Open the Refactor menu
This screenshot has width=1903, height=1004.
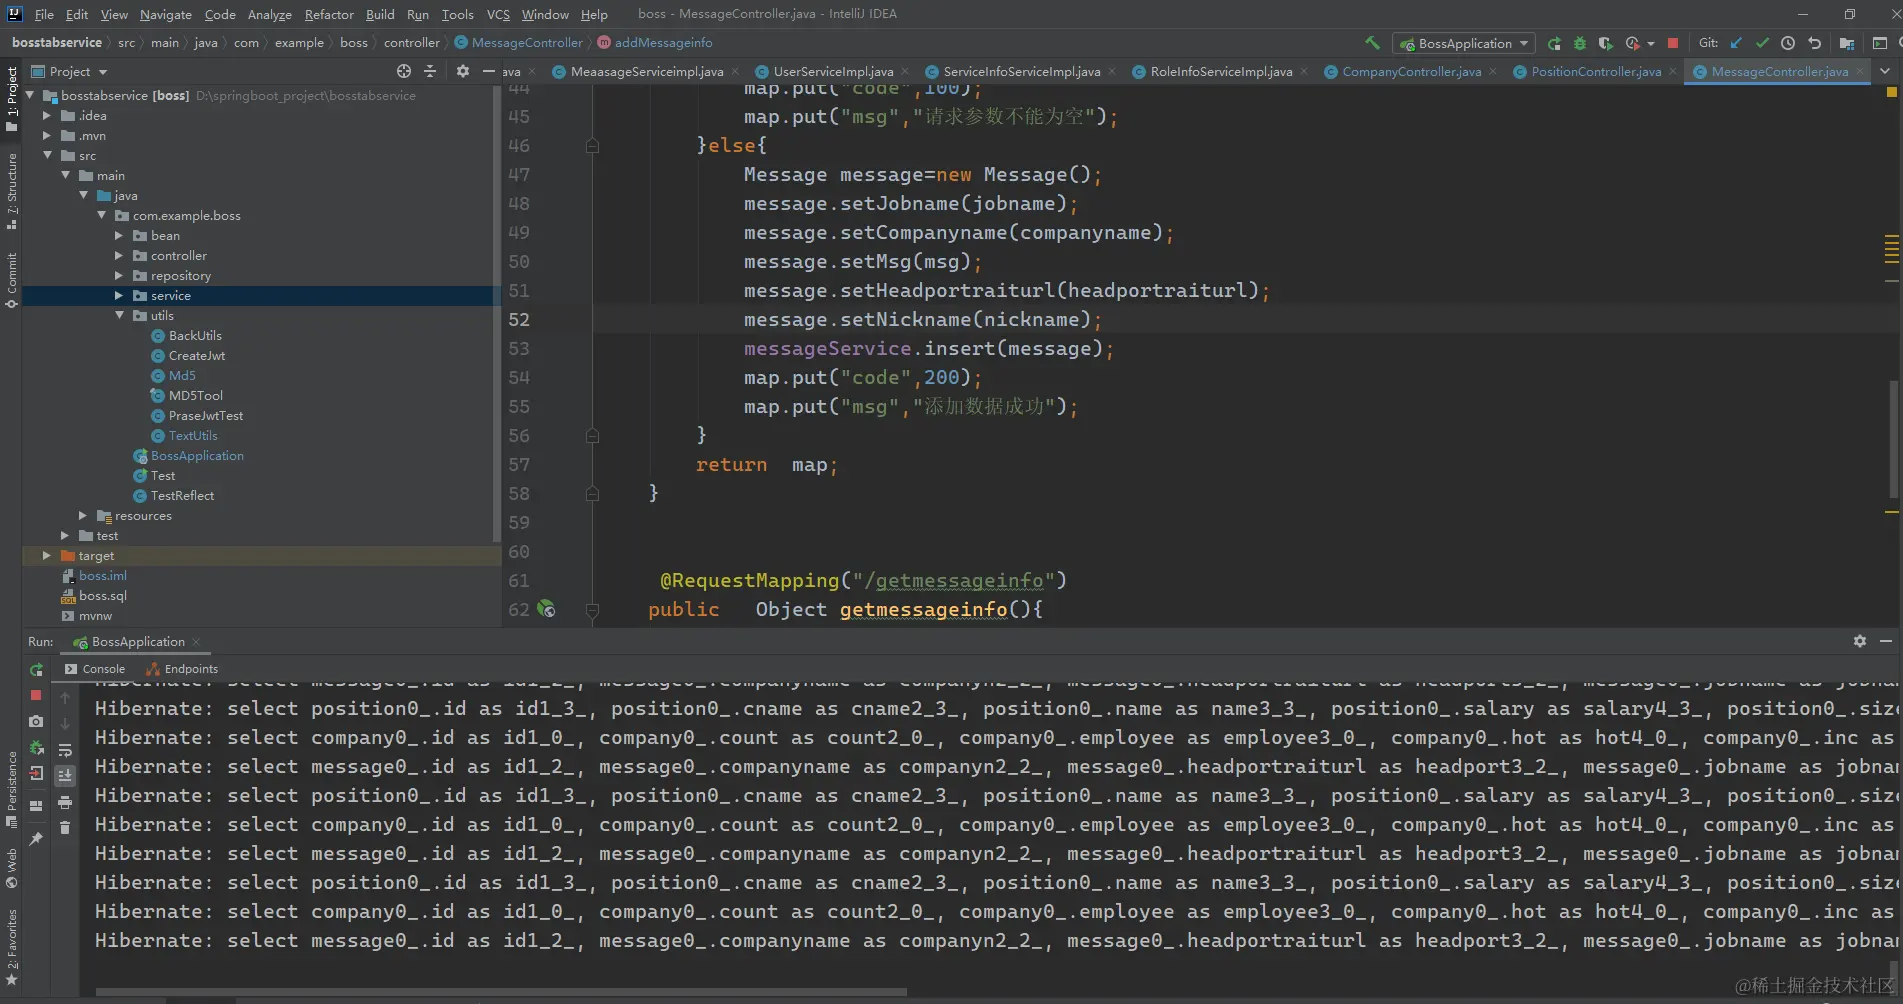click(x=329, y=14)
